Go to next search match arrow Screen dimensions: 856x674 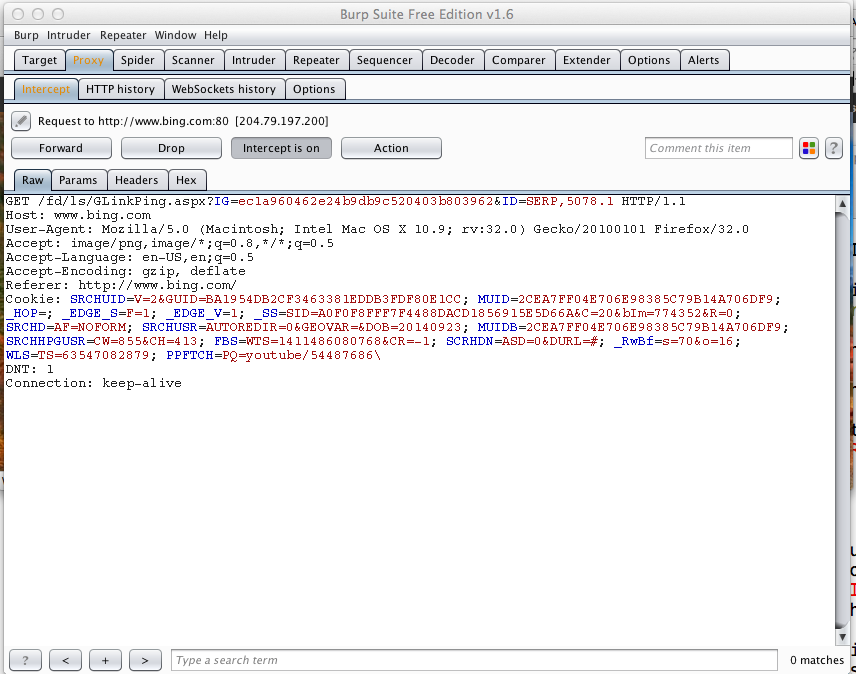click(145, 660)
